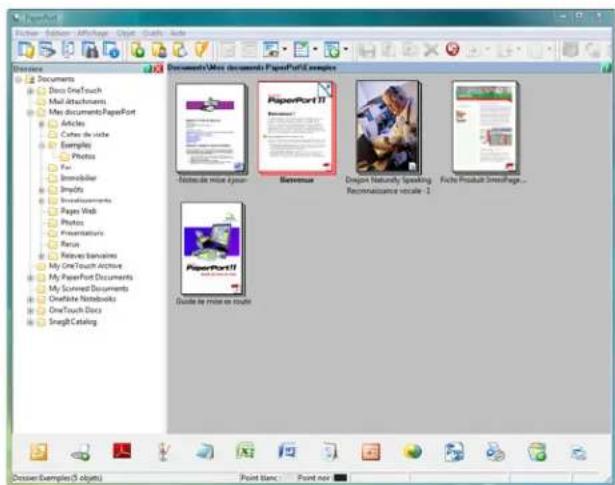The height and width of the screenshot is (485, 615).
Task: Click the first orange send-to bar icon
Action: click(x=39, y=452)
